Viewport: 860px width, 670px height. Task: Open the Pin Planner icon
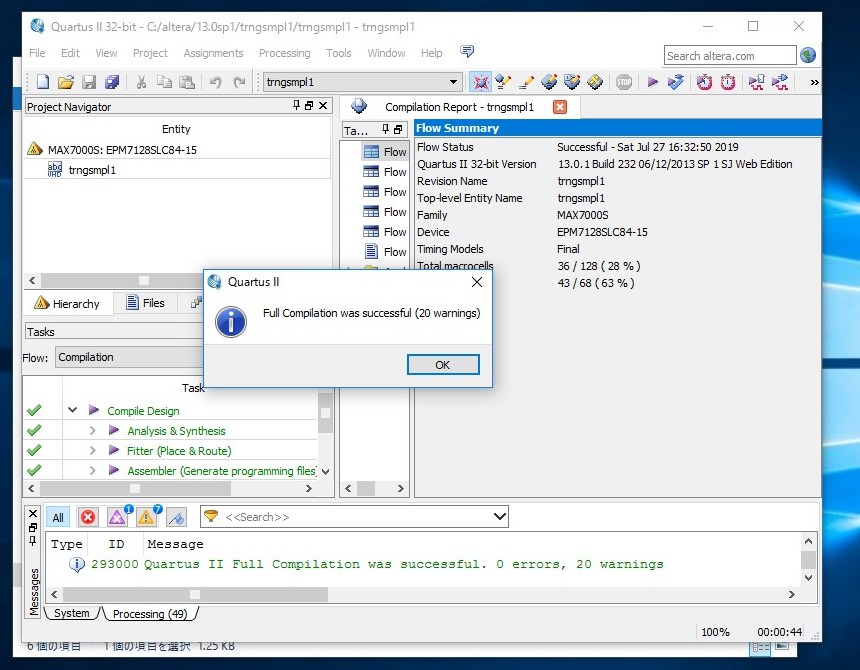point(549,82)
